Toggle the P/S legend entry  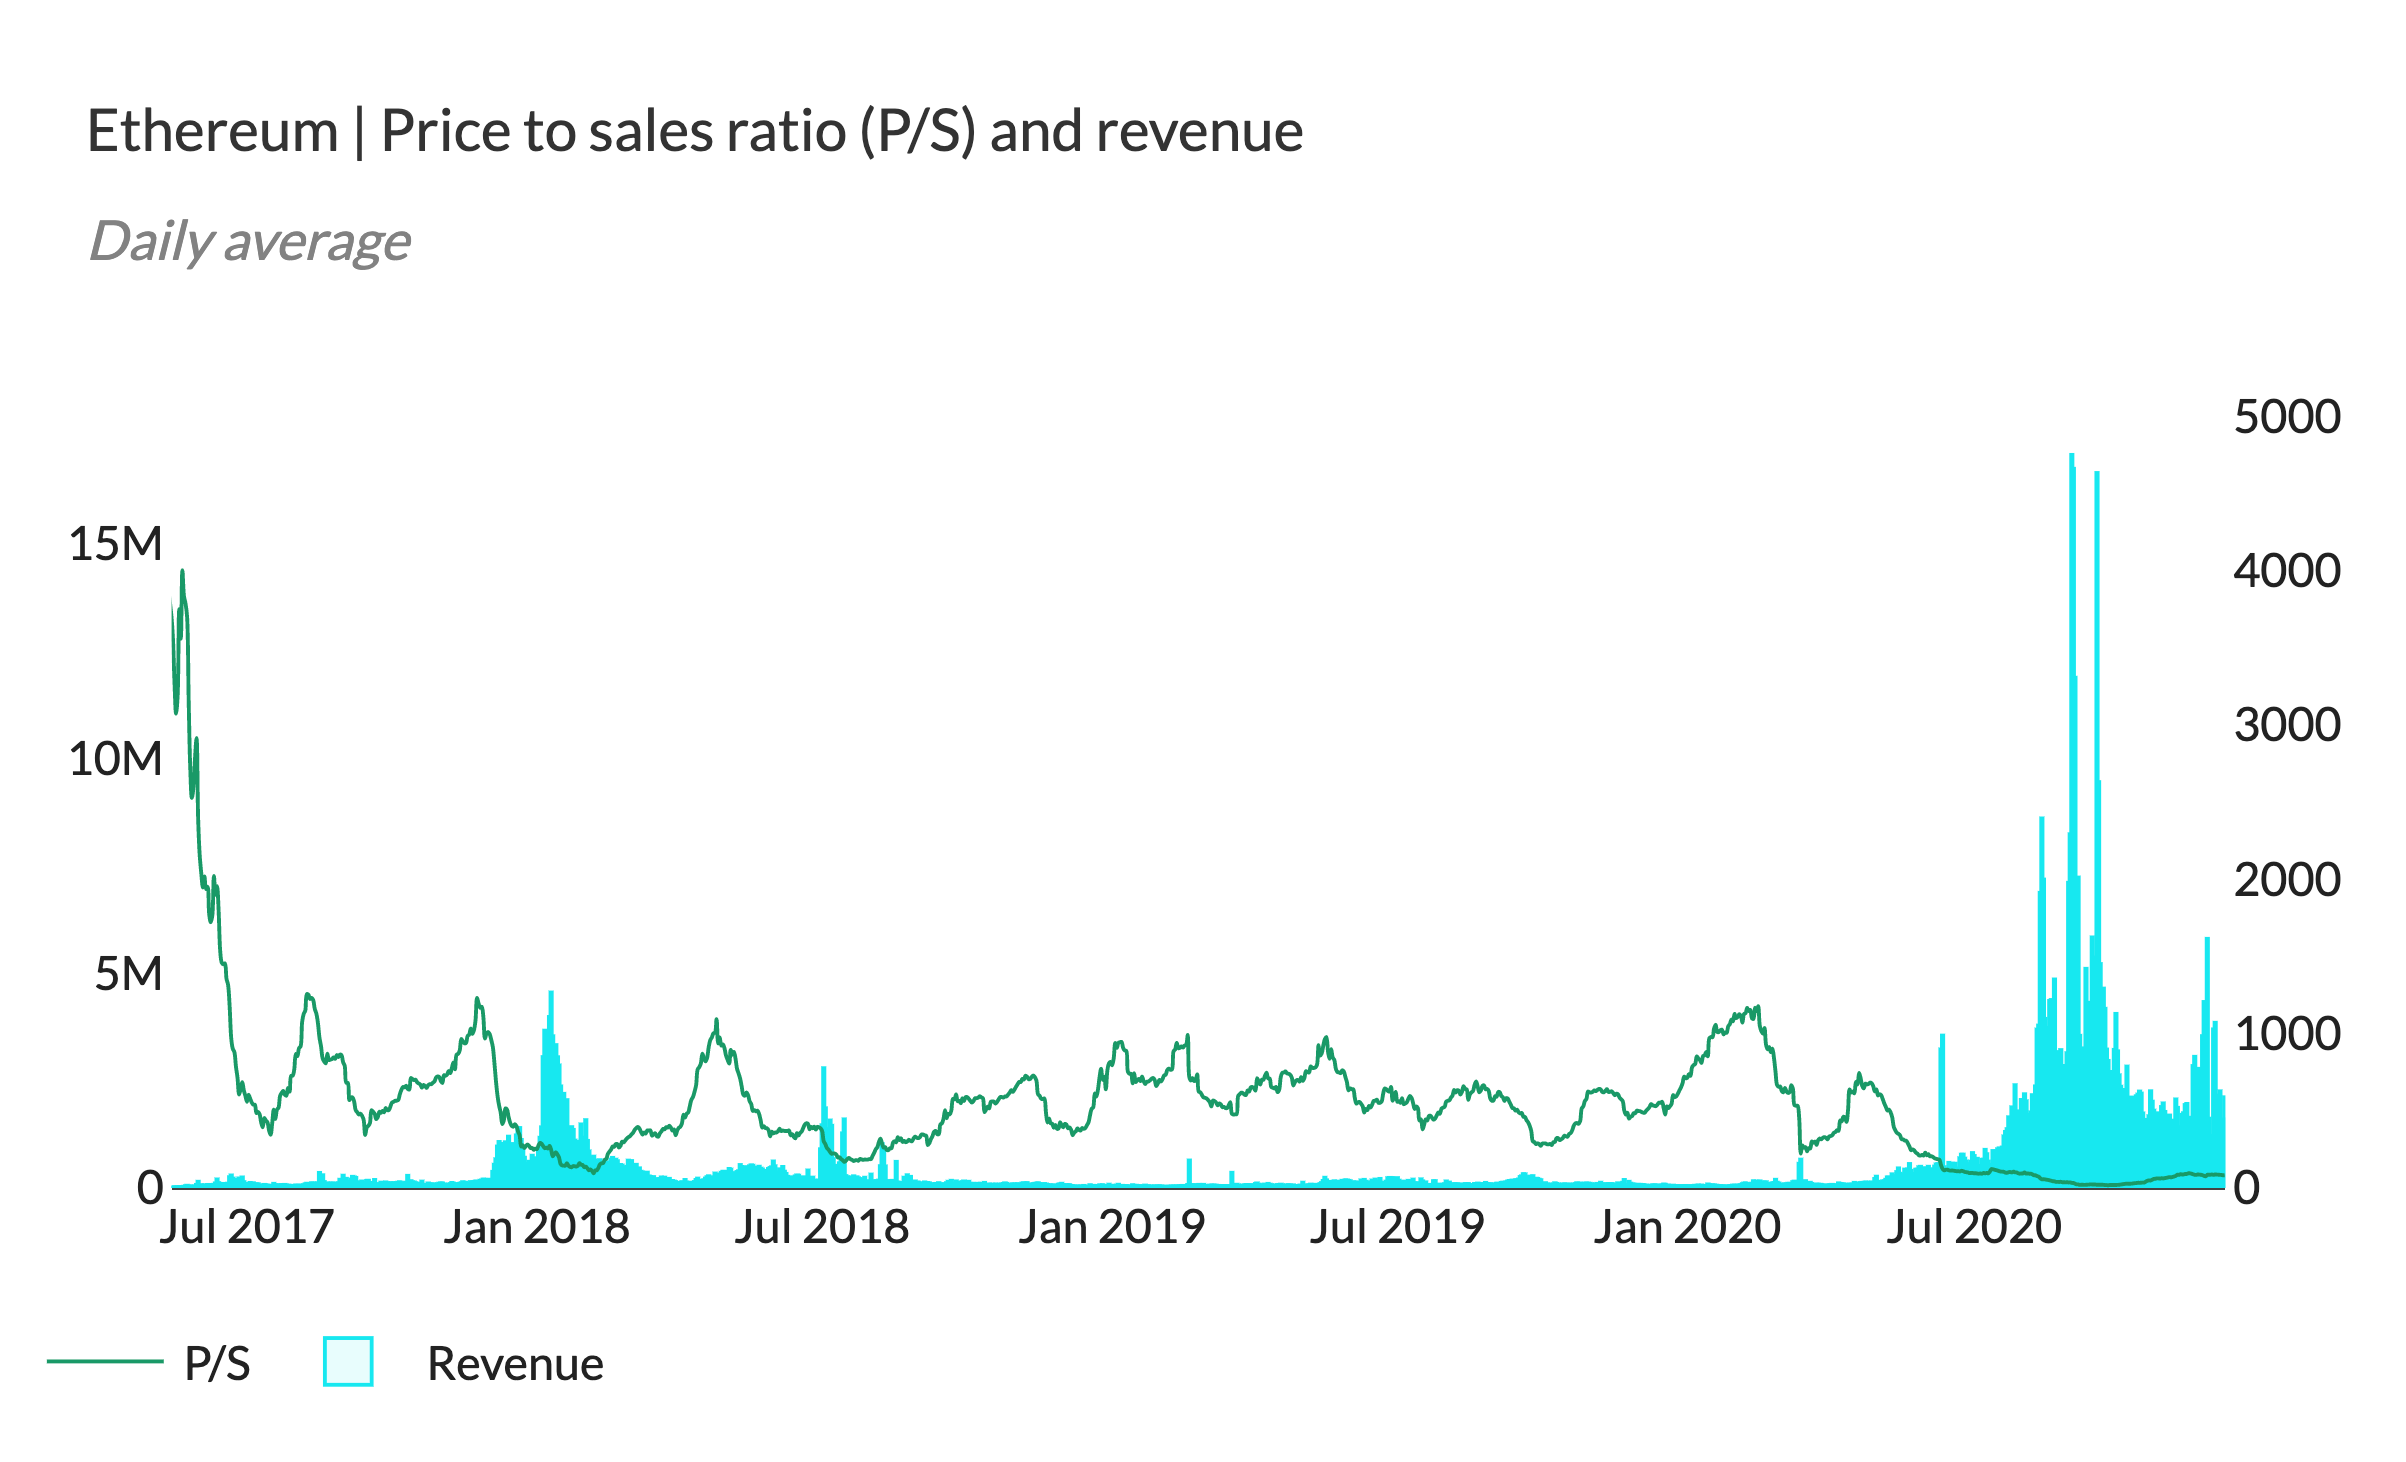point(217,1364)
